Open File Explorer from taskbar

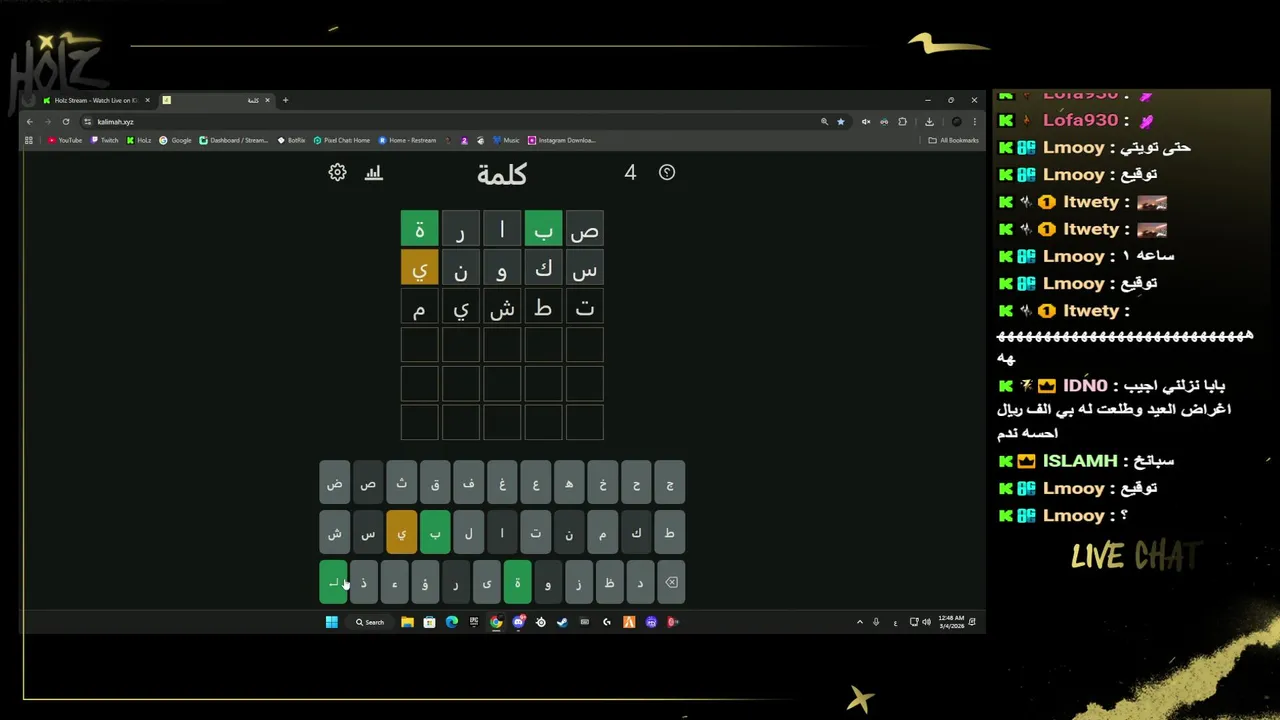[407, 622]
